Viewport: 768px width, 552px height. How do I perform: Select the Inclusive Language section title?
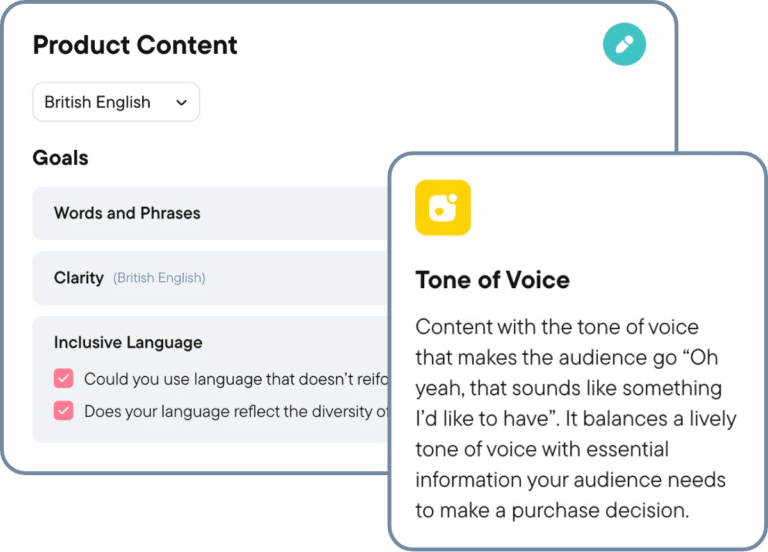pos(128,342)
